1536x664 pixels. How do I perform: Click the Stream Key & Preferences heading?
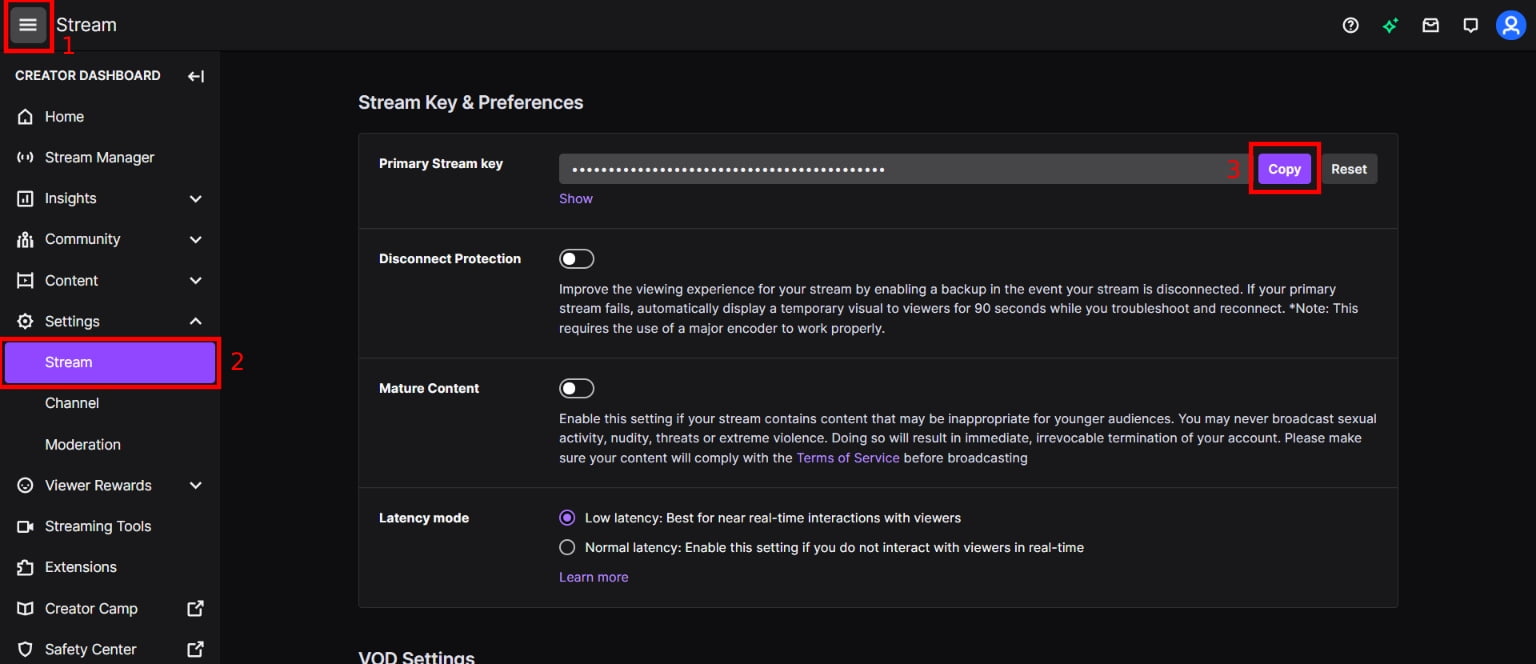[471, 103]
